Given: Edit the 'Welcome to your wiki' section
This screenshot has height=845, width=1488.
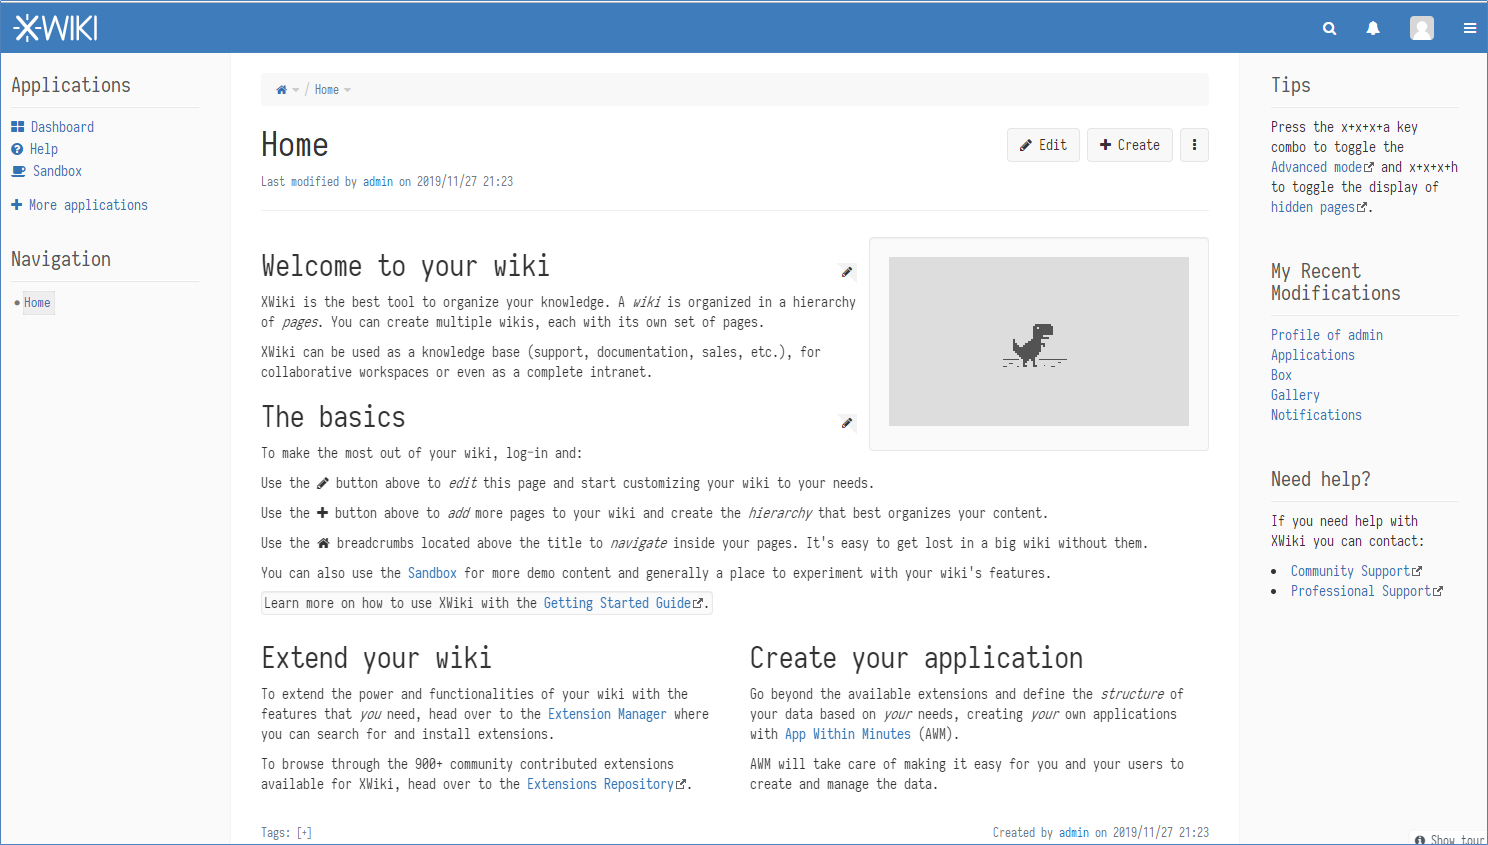Looking at the screenshot, I should (x=847, y=272).
